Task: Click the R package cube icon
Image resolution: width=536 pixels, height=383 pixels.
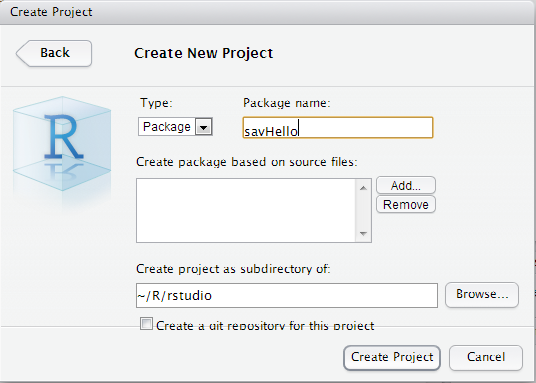Action: 62,144
